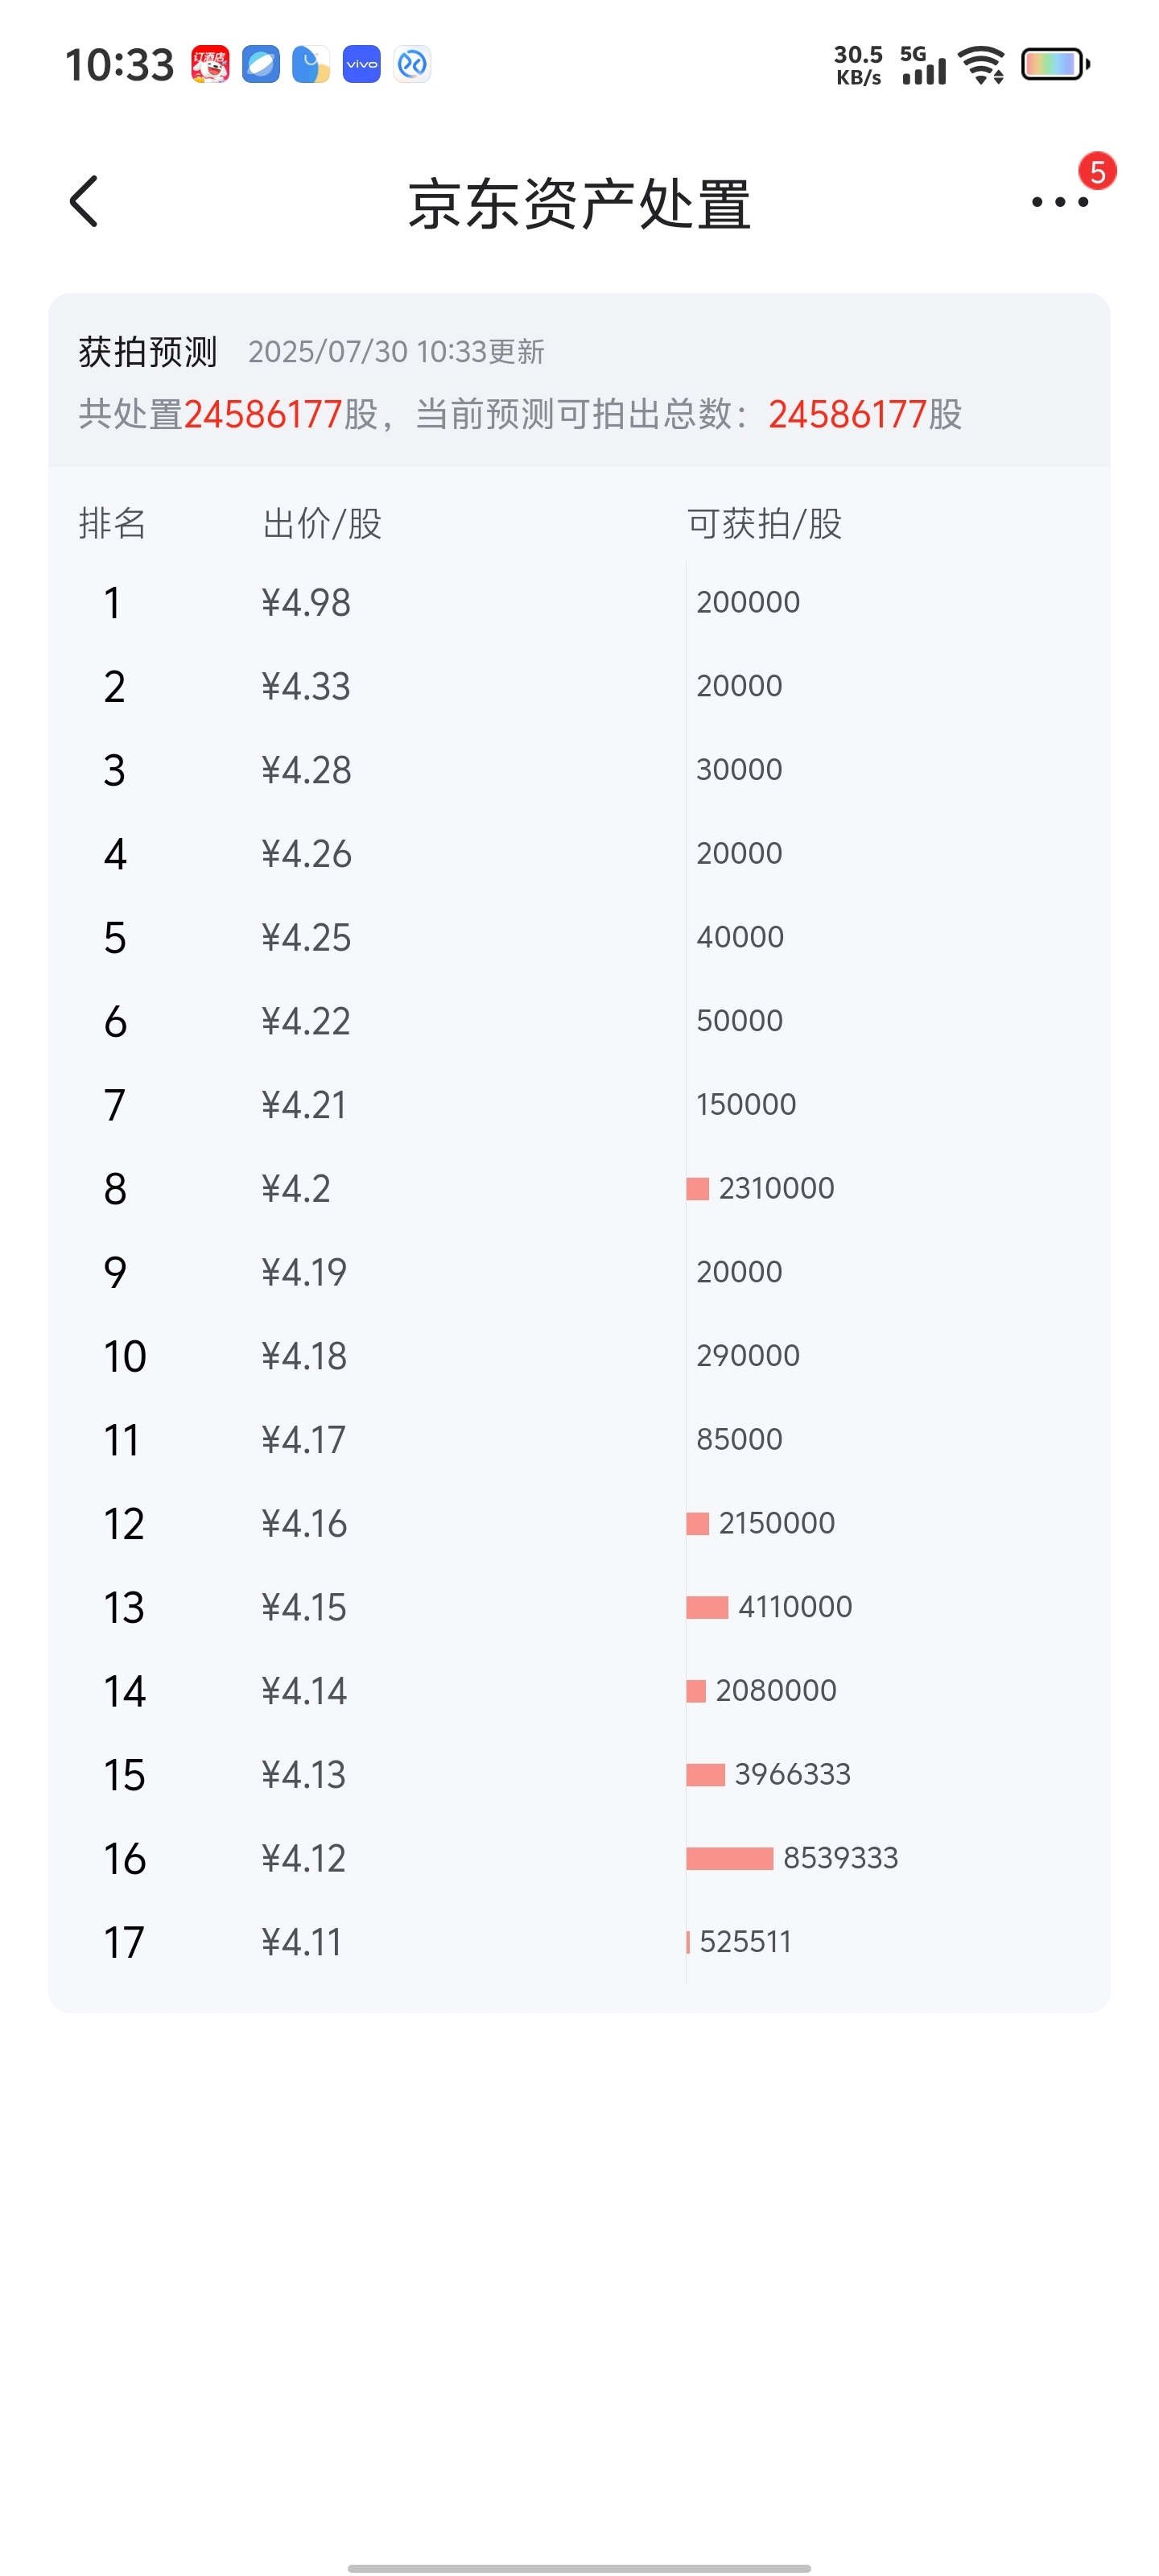
Task: Tap the back arrow icon
Action: 84,201
